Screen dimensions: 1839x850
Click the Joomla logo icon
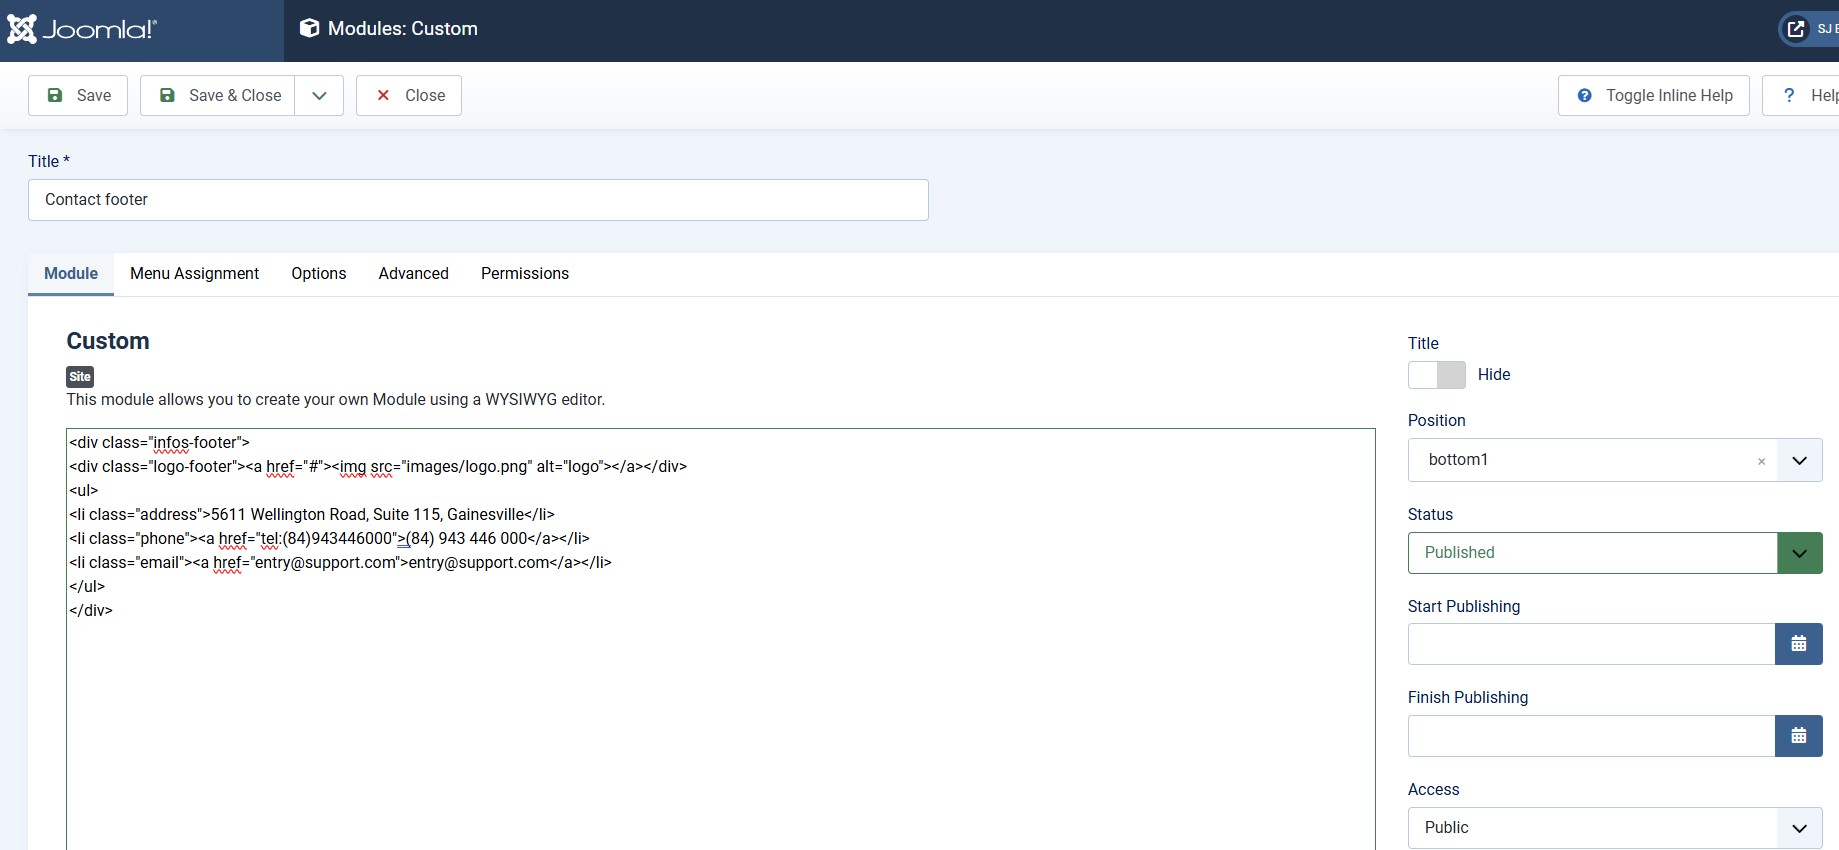pyautogui.click(x=22, y=29)
